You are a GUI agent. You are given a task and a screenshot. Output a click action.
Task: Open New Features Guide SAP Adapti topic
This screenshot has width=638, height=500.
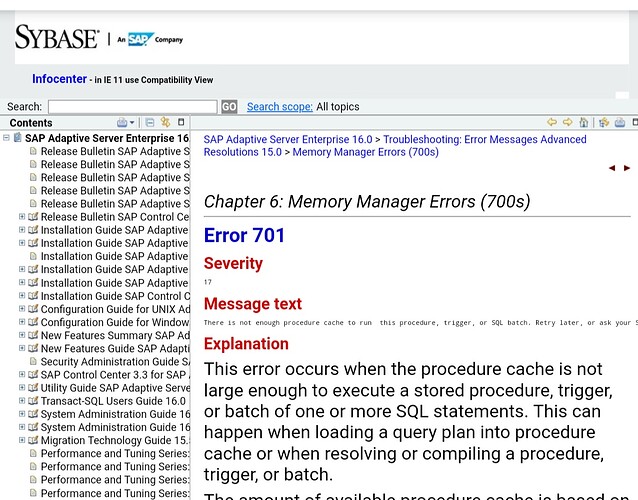point(115,349)
